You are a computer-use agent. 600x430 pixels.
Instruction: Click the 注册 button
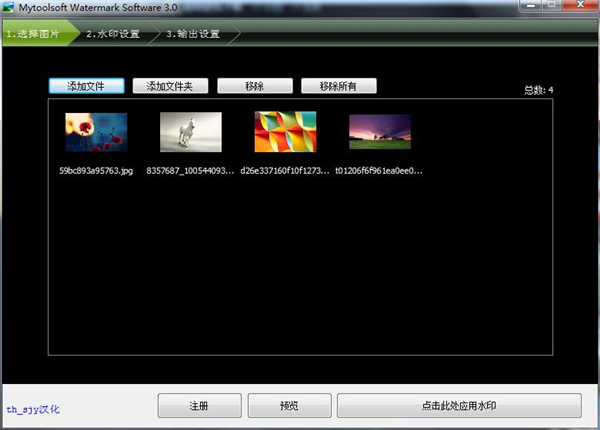coord(199,406)
